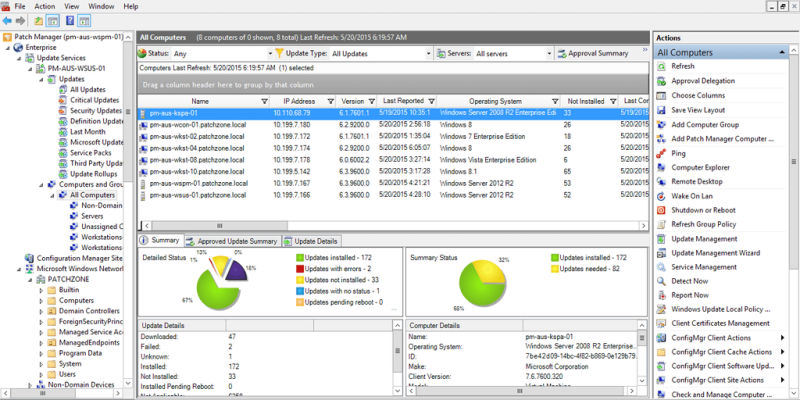This screenshot has height=400, width=800.
Task: Launch Remote Desktop action
Action: [x=696, y=181]
